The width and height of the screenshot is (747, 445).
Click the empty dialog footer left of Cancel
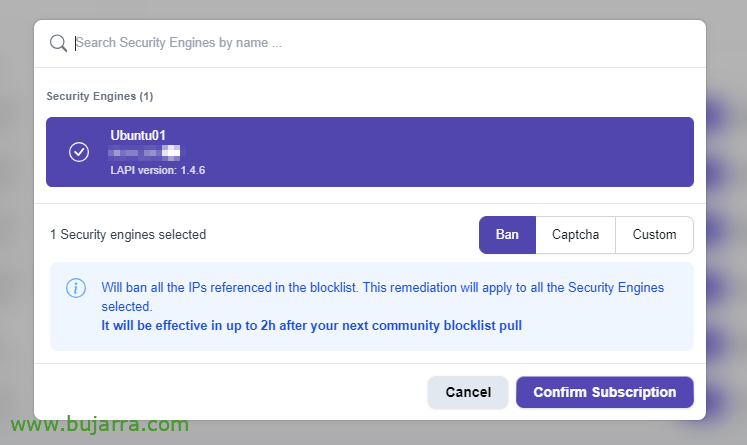click(x=231, y=392)
